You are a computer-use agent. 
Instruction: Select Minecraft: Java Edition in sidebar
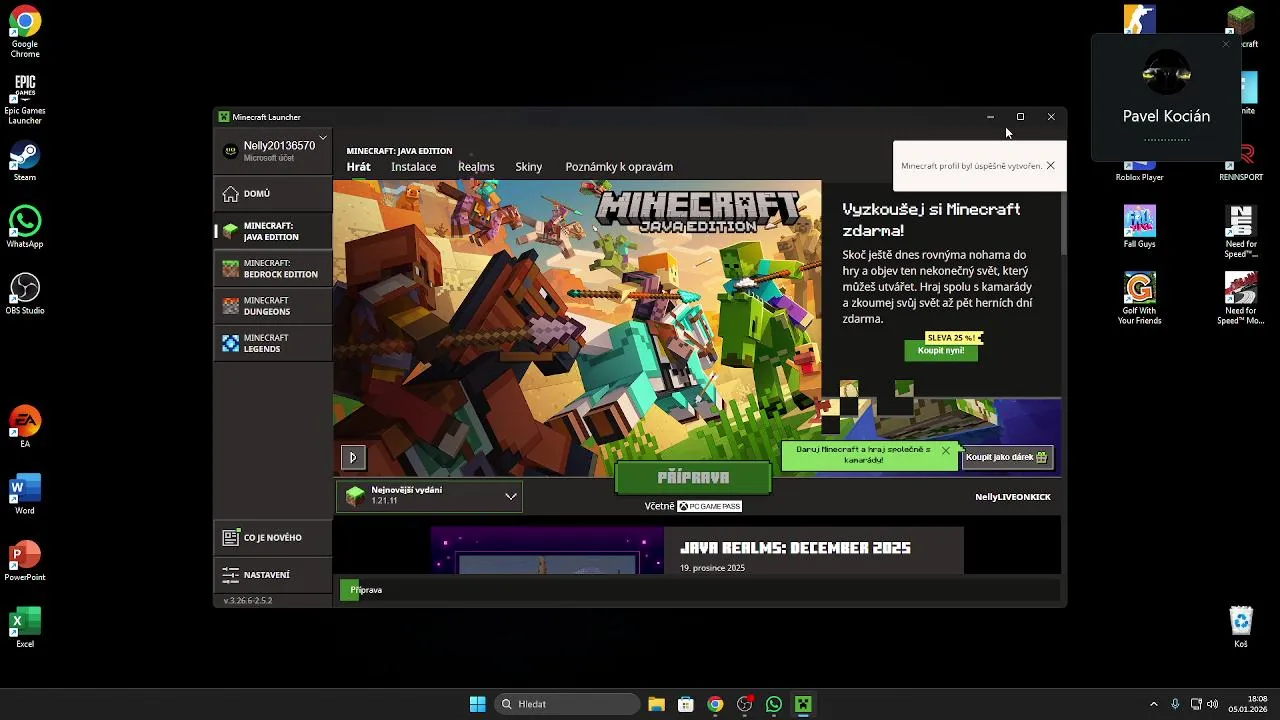[x=273, y=232]
